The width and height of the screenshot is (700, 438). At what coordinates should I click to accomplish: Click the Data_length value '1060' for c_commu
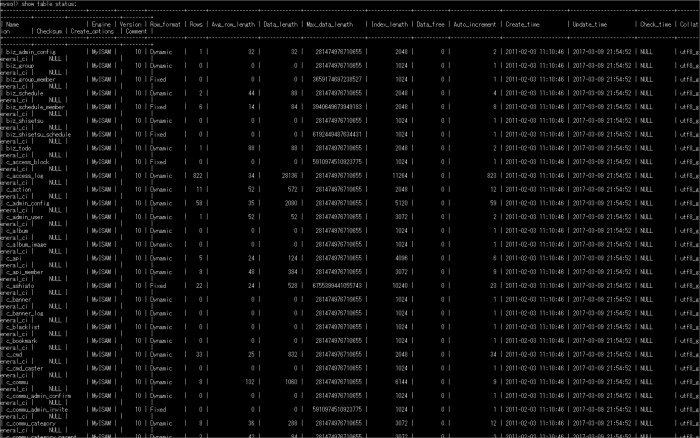(x=291, y=382)
